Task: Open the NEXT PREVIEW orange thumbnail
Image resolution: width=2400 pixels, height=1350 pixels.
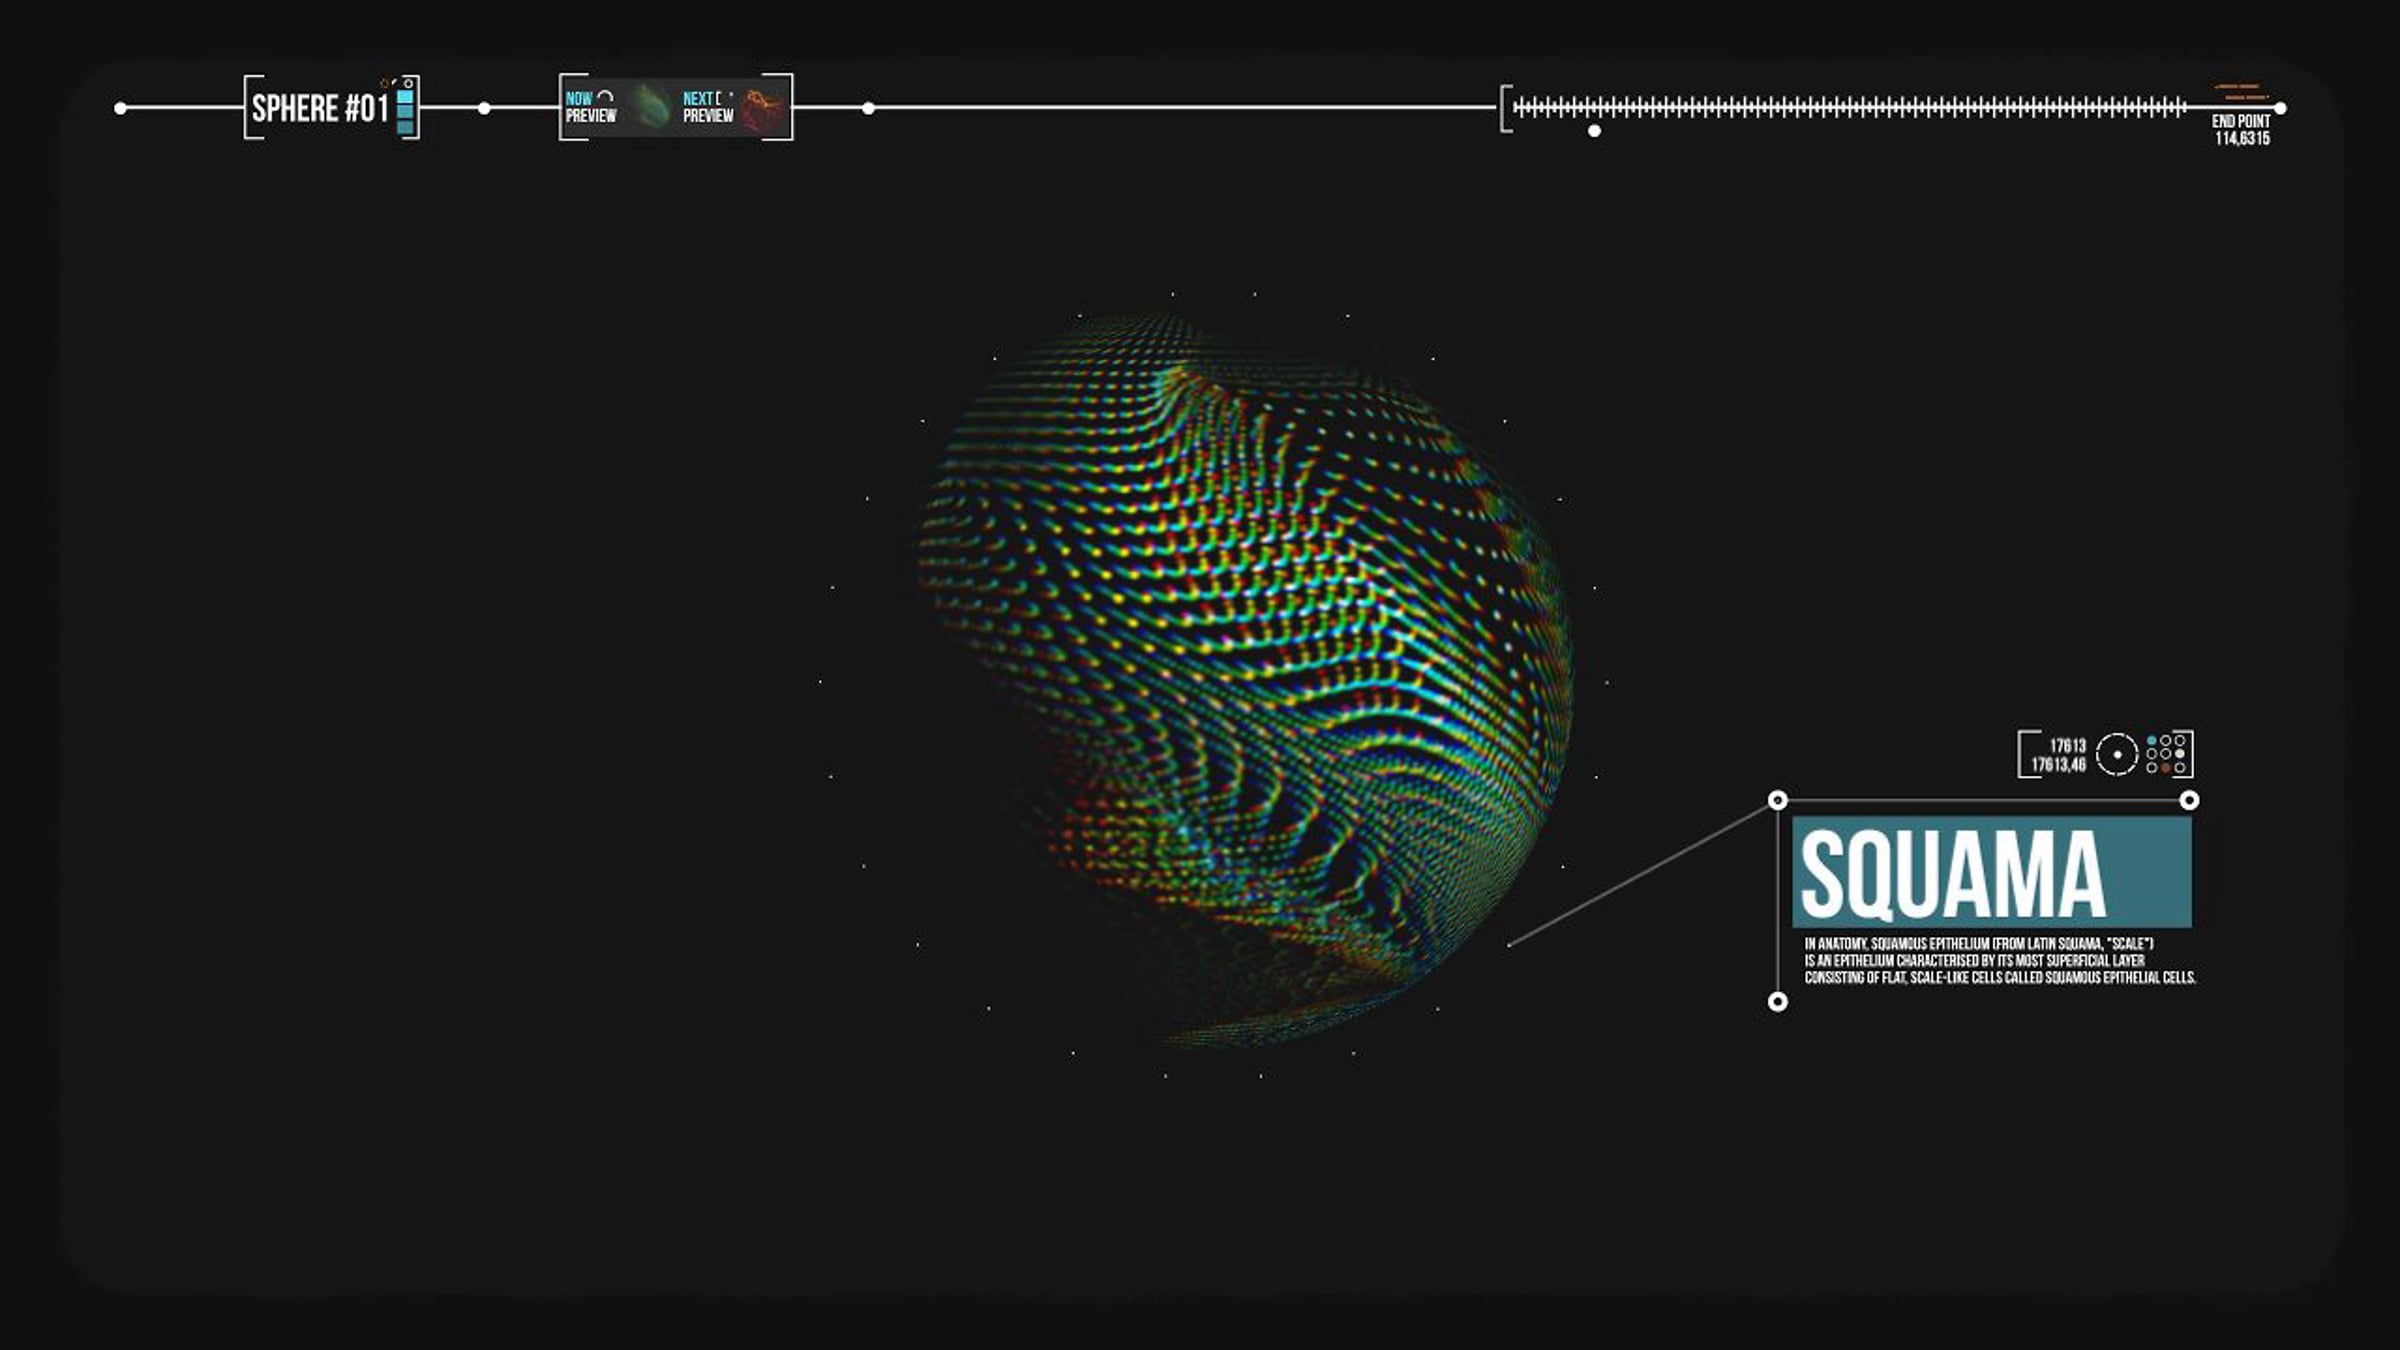Action: pyautogui.click(x=765, y=107)
